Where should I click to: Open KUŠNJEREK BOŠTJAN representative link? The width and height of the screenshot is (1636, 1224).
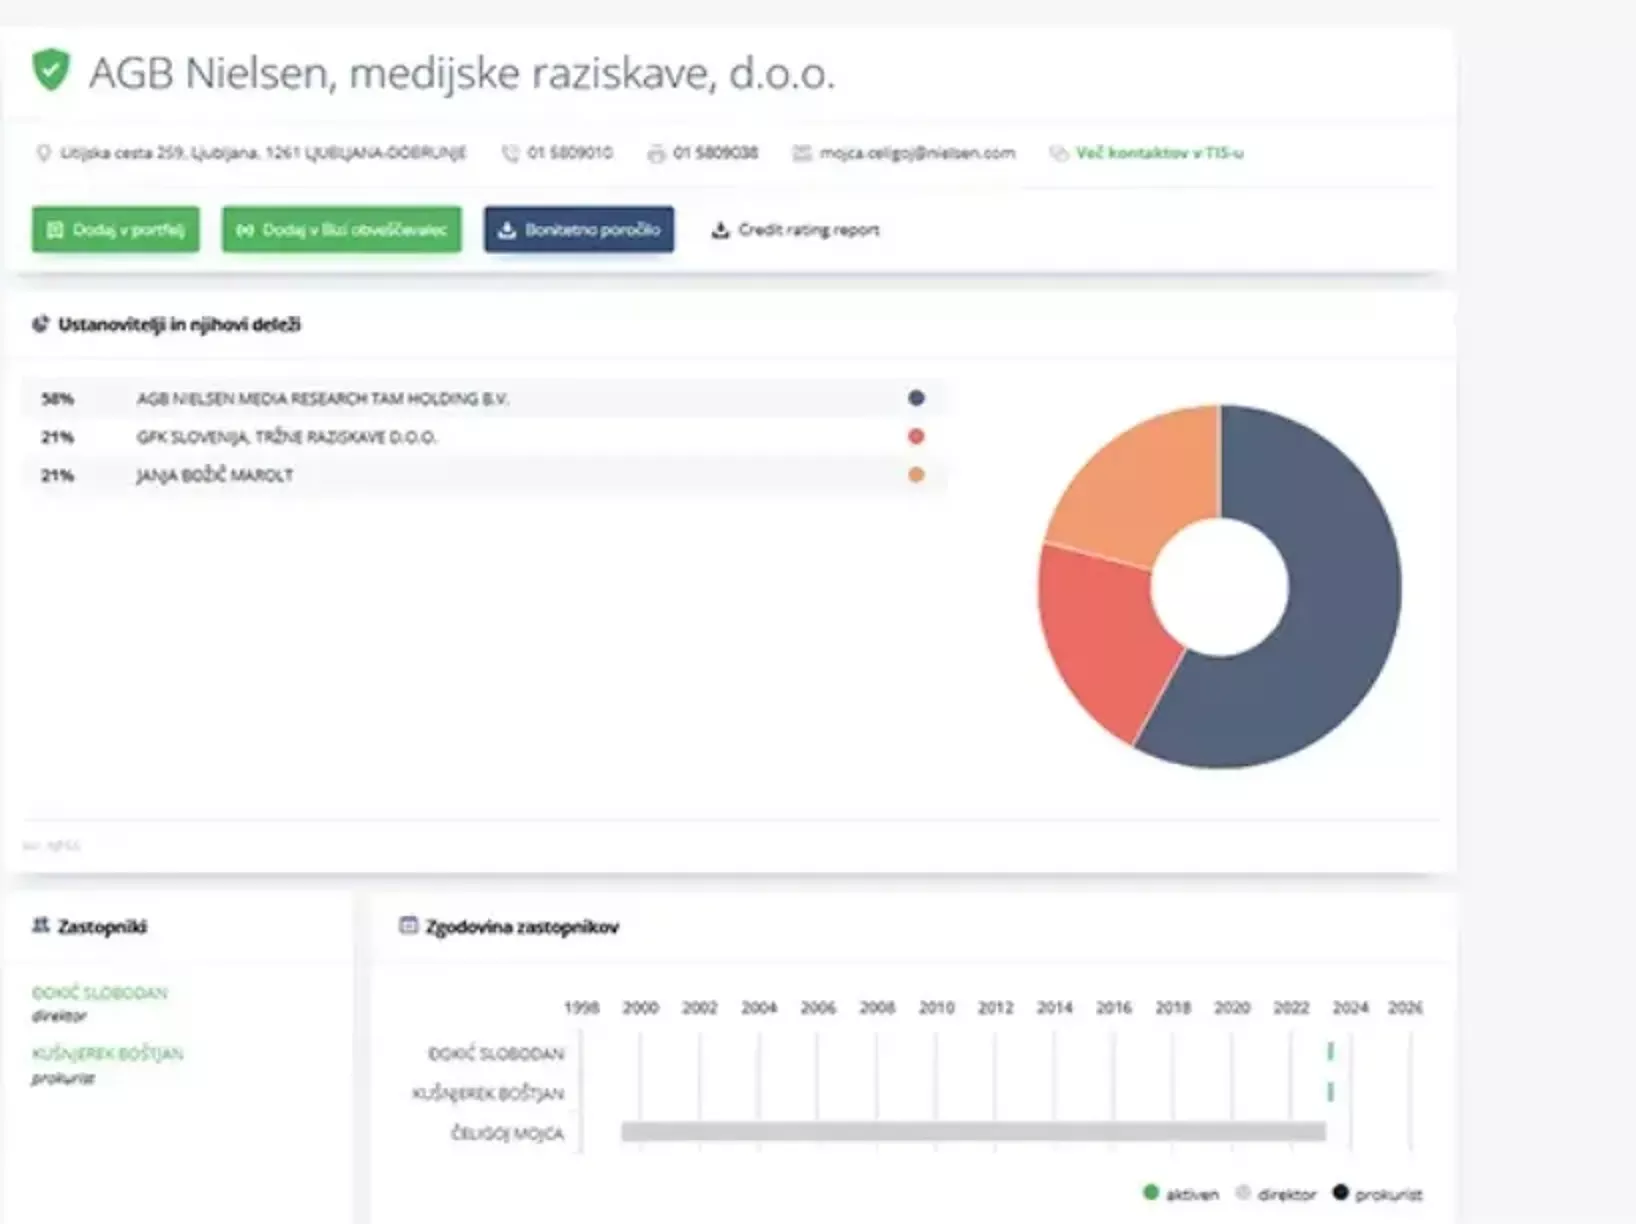[x=107, y=1054]
